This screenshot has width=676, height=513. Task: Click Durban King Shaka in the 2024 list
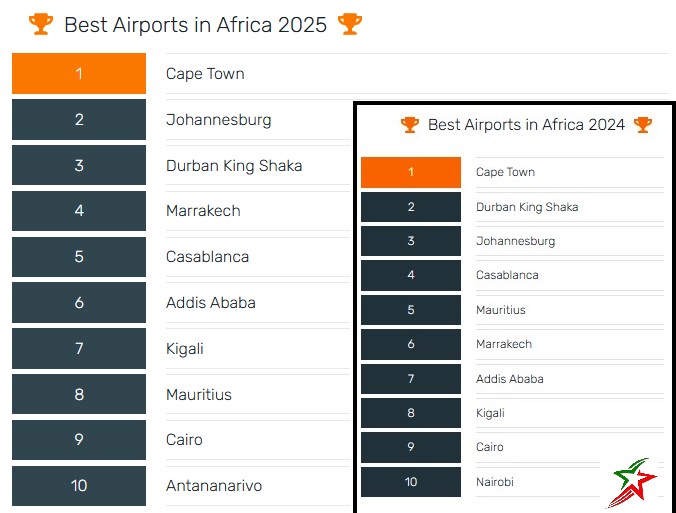click(527, 207)
